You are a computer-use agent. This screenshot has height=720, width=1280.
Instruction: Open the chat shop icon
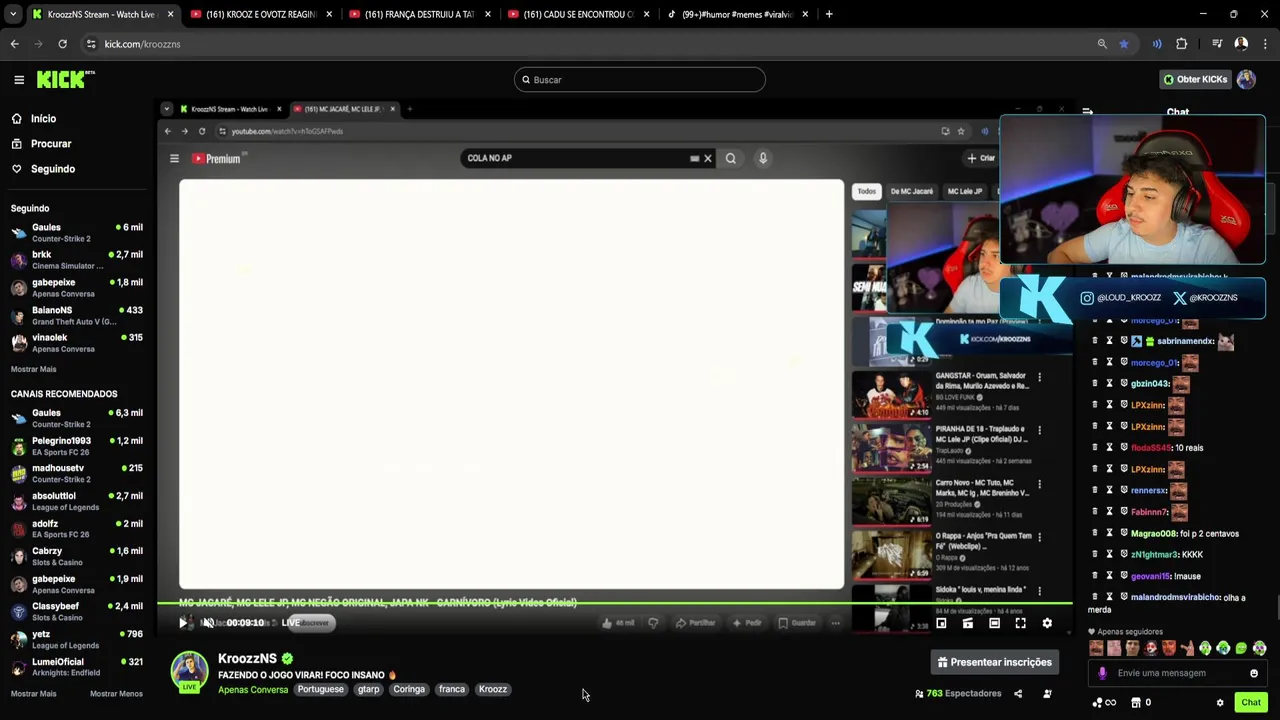click(1136, 703)
